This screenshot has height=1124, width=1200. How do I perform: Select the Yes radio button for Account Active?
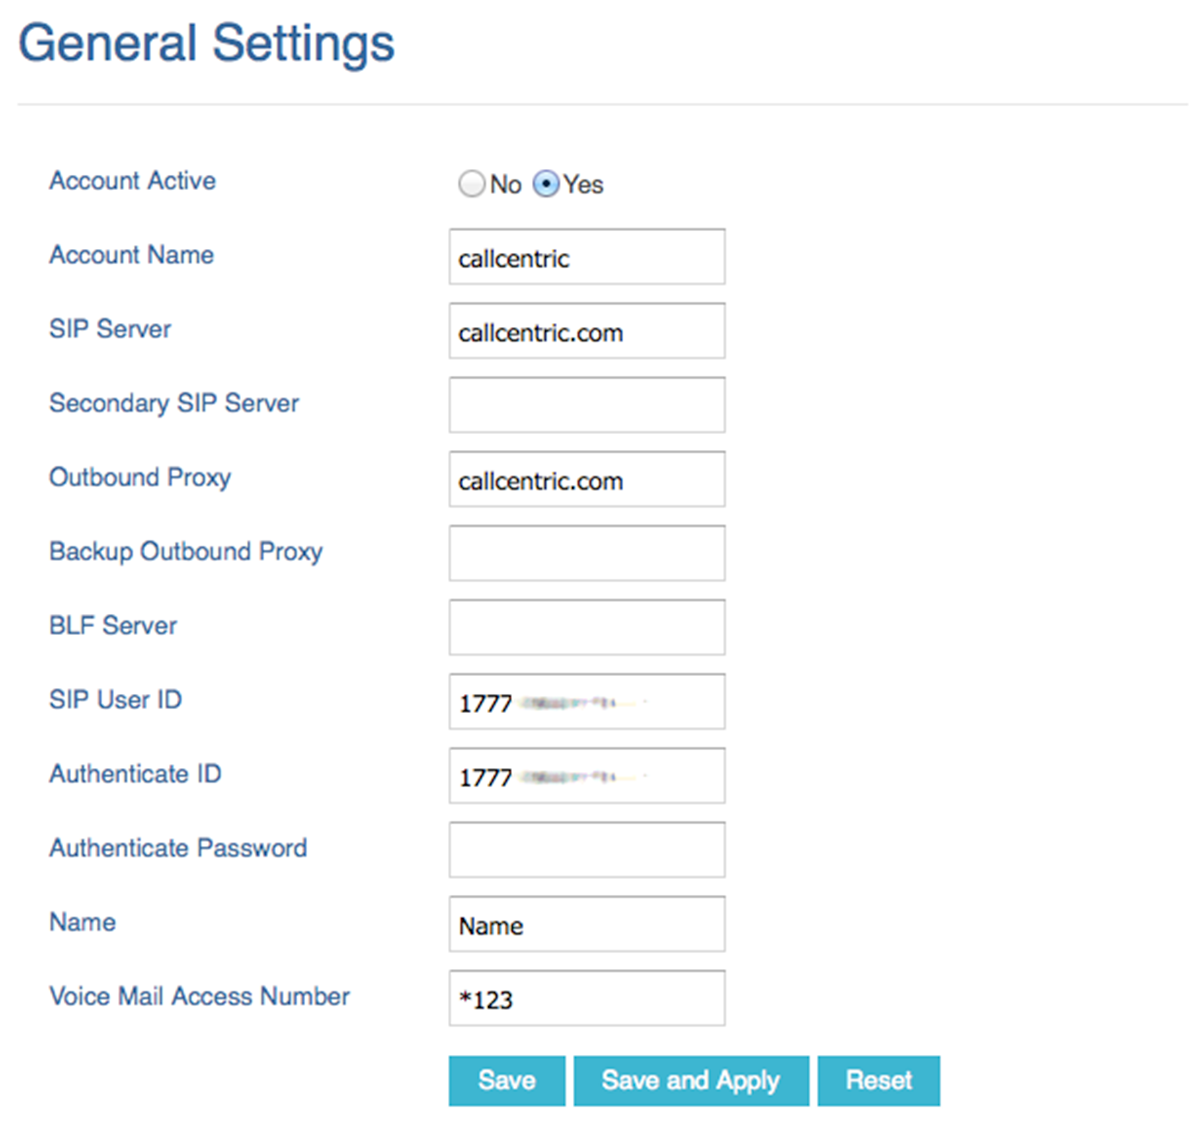click(x=546, y=184)
